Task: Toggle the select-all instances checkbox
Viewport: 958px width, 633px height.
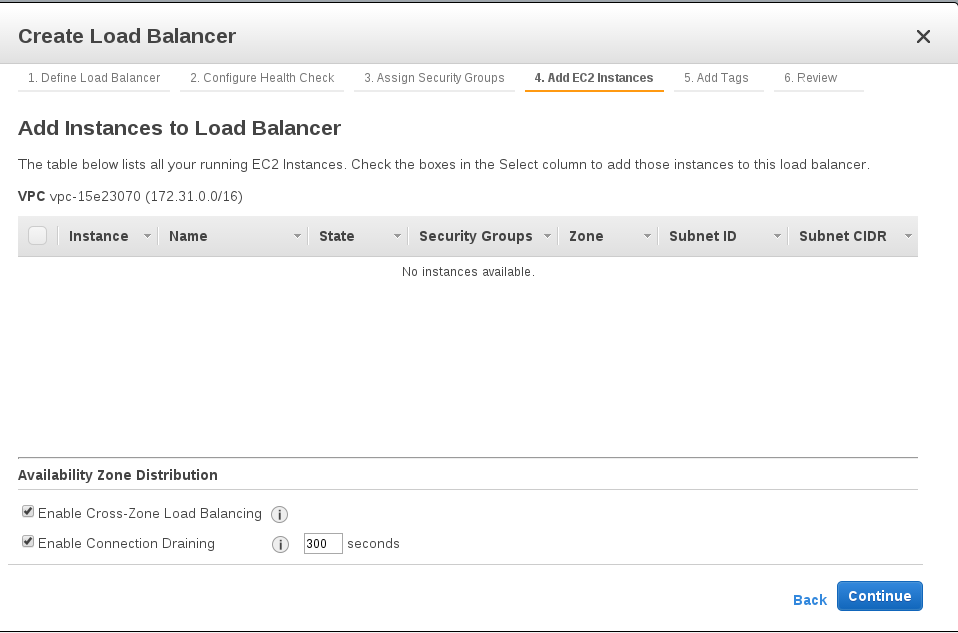Action: click(x=38, y=236)
